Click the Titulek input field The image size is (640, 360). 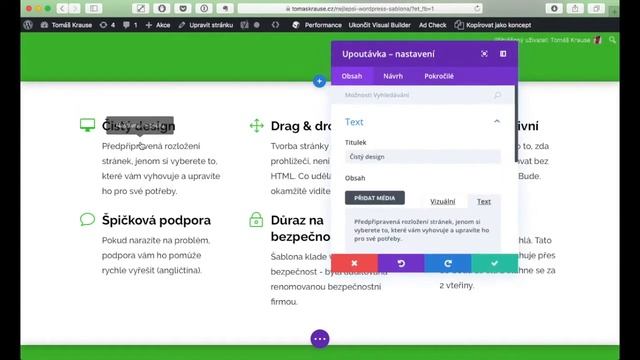coord(423,157)
